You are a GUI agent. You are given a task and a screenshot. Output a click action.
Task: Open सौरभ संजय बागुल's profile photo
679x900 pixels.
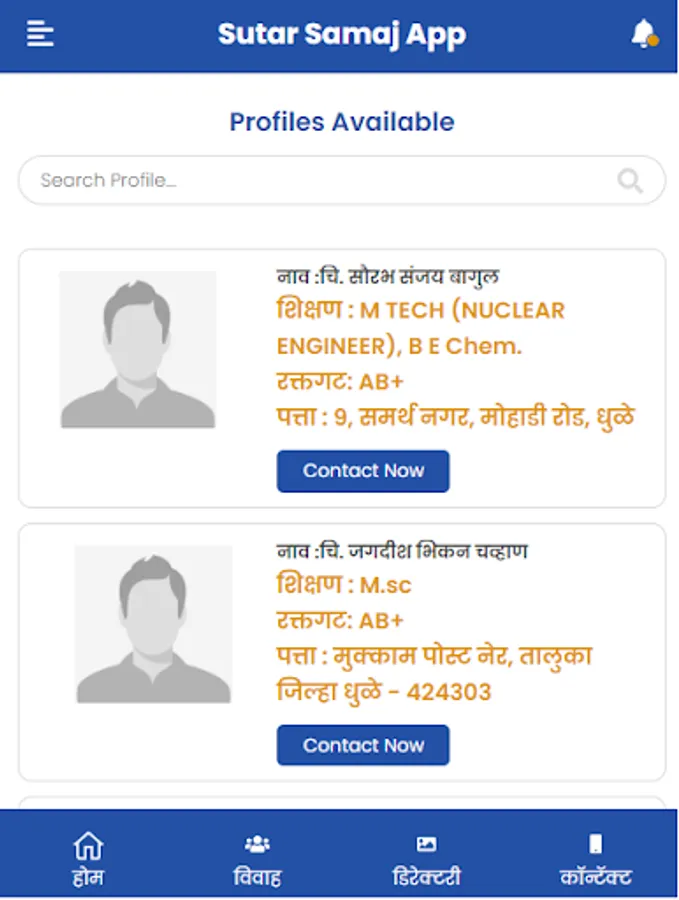[138, 350]
